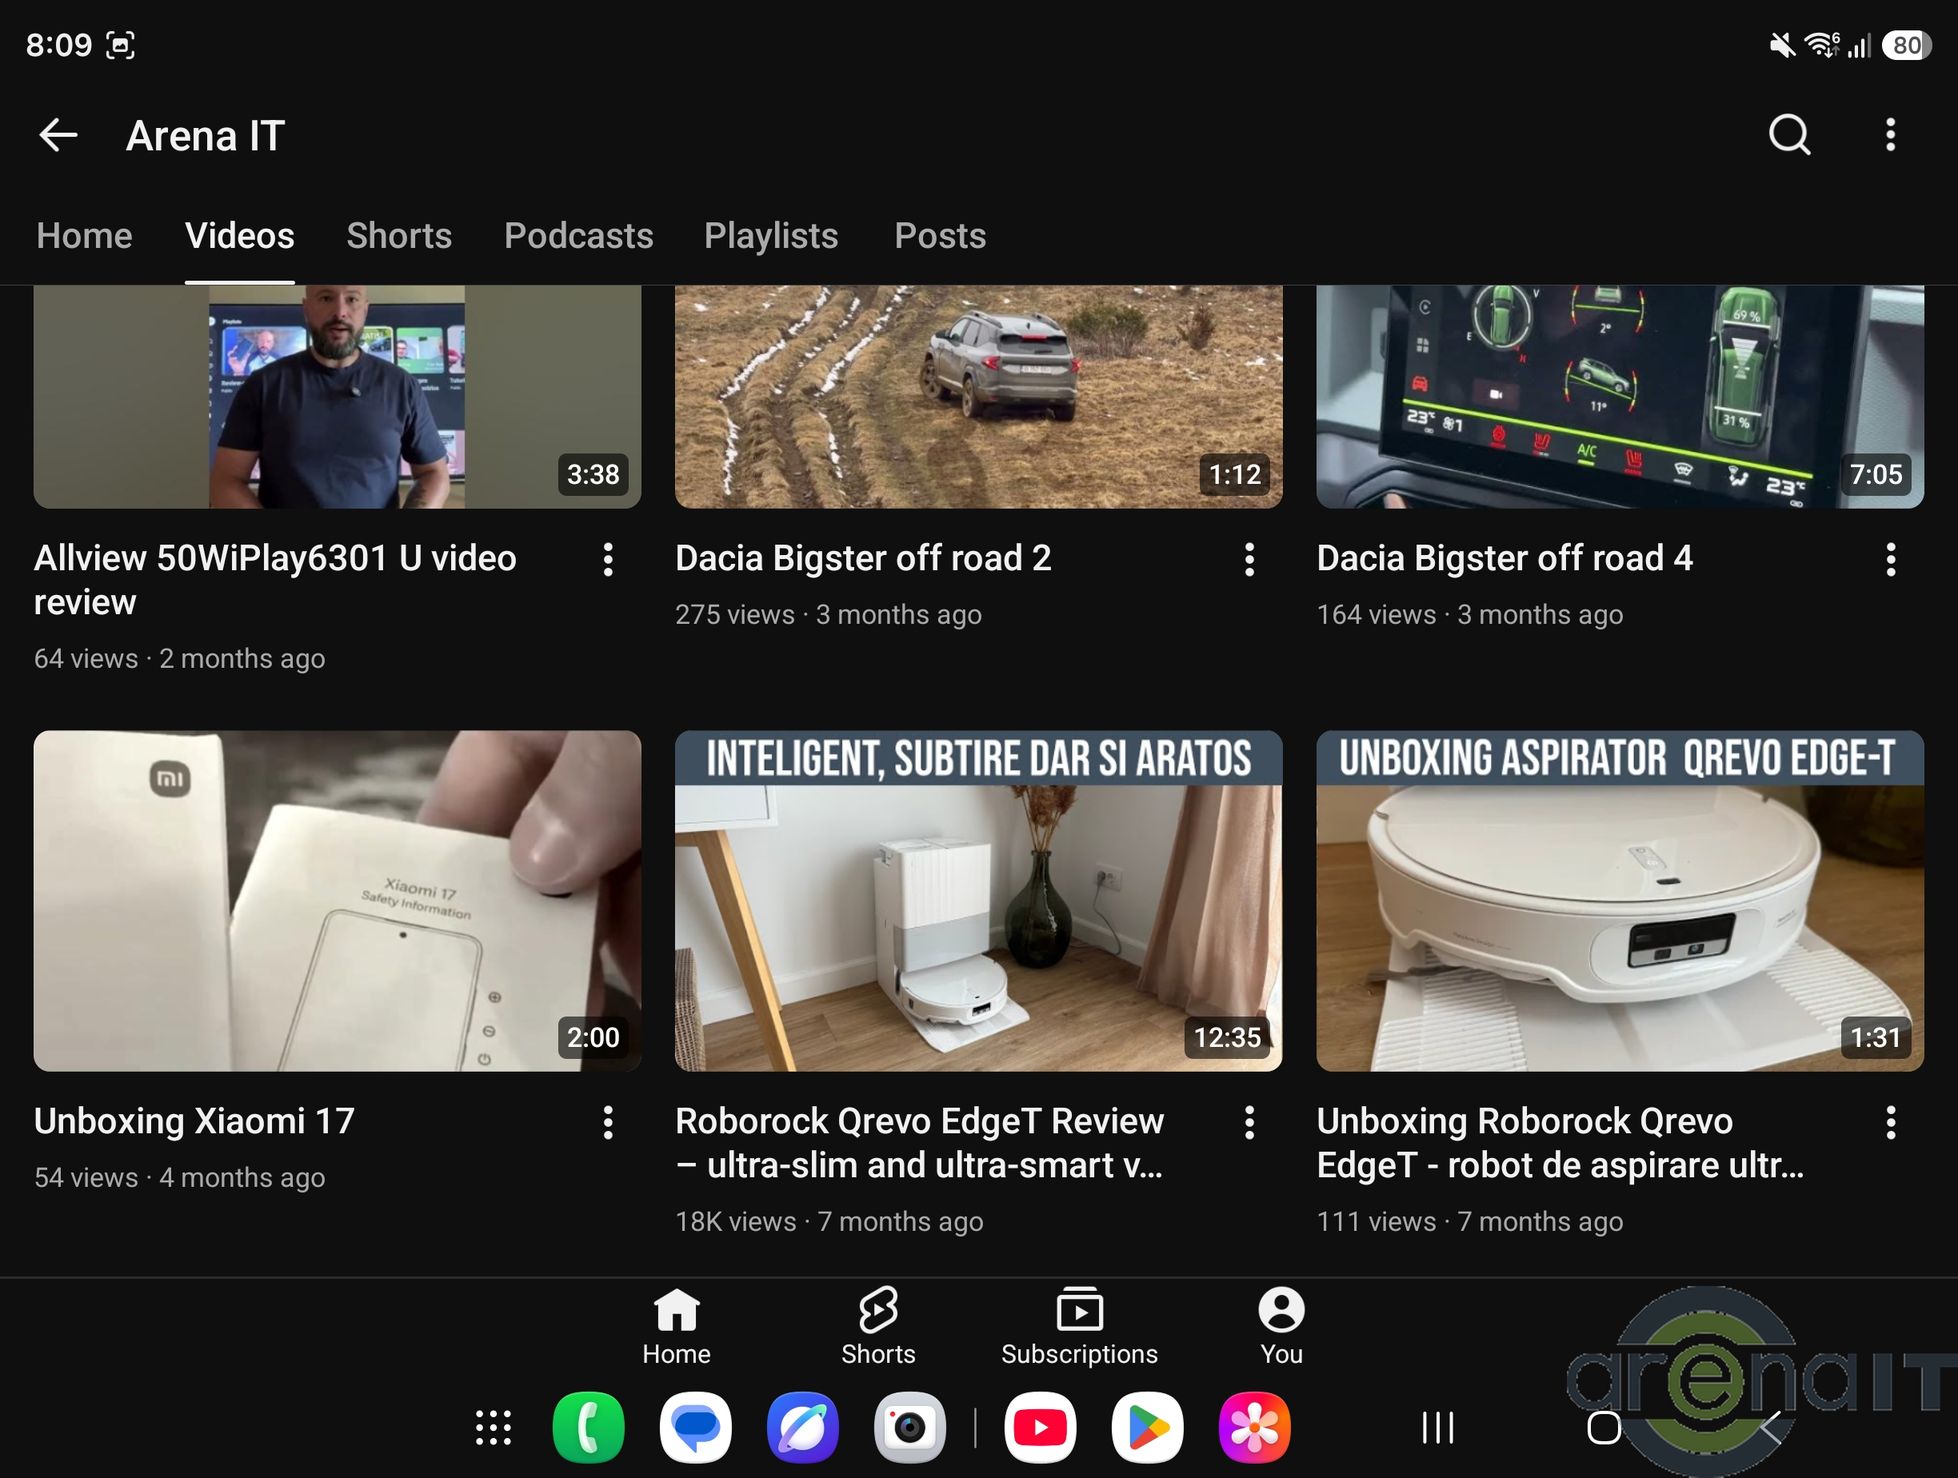This screenshot has width=1958, height=1478.
Task: Open the pink Gallery flower app
Action: (x=1254, y=1428)
